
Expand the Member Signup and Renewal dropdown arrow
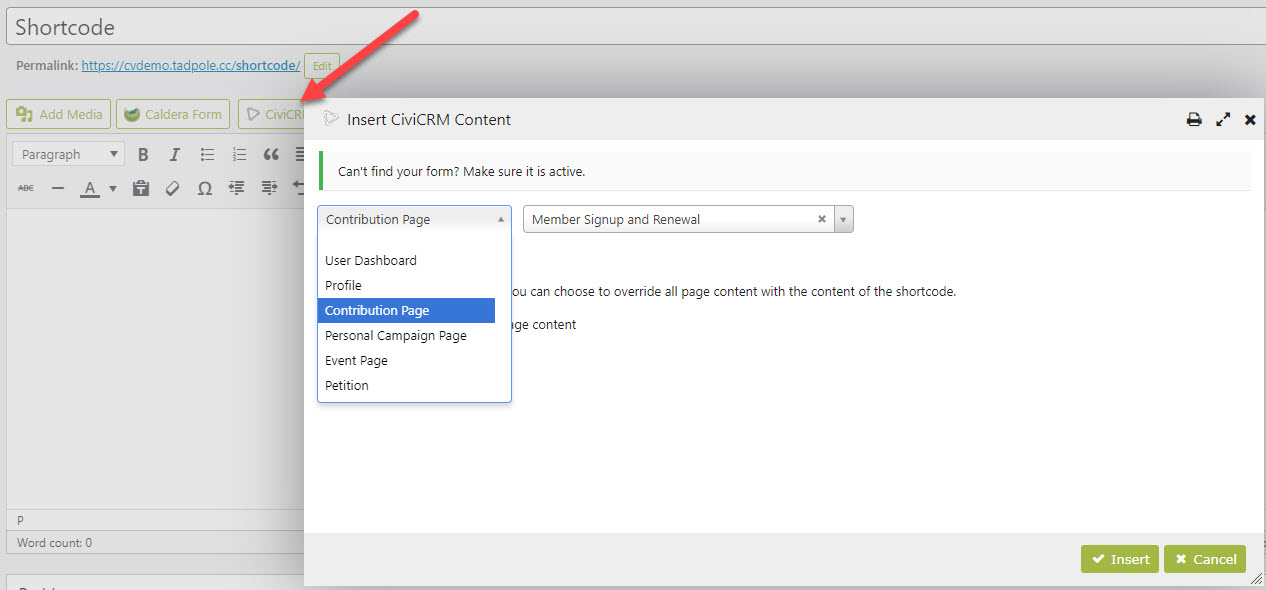[843, 219]
